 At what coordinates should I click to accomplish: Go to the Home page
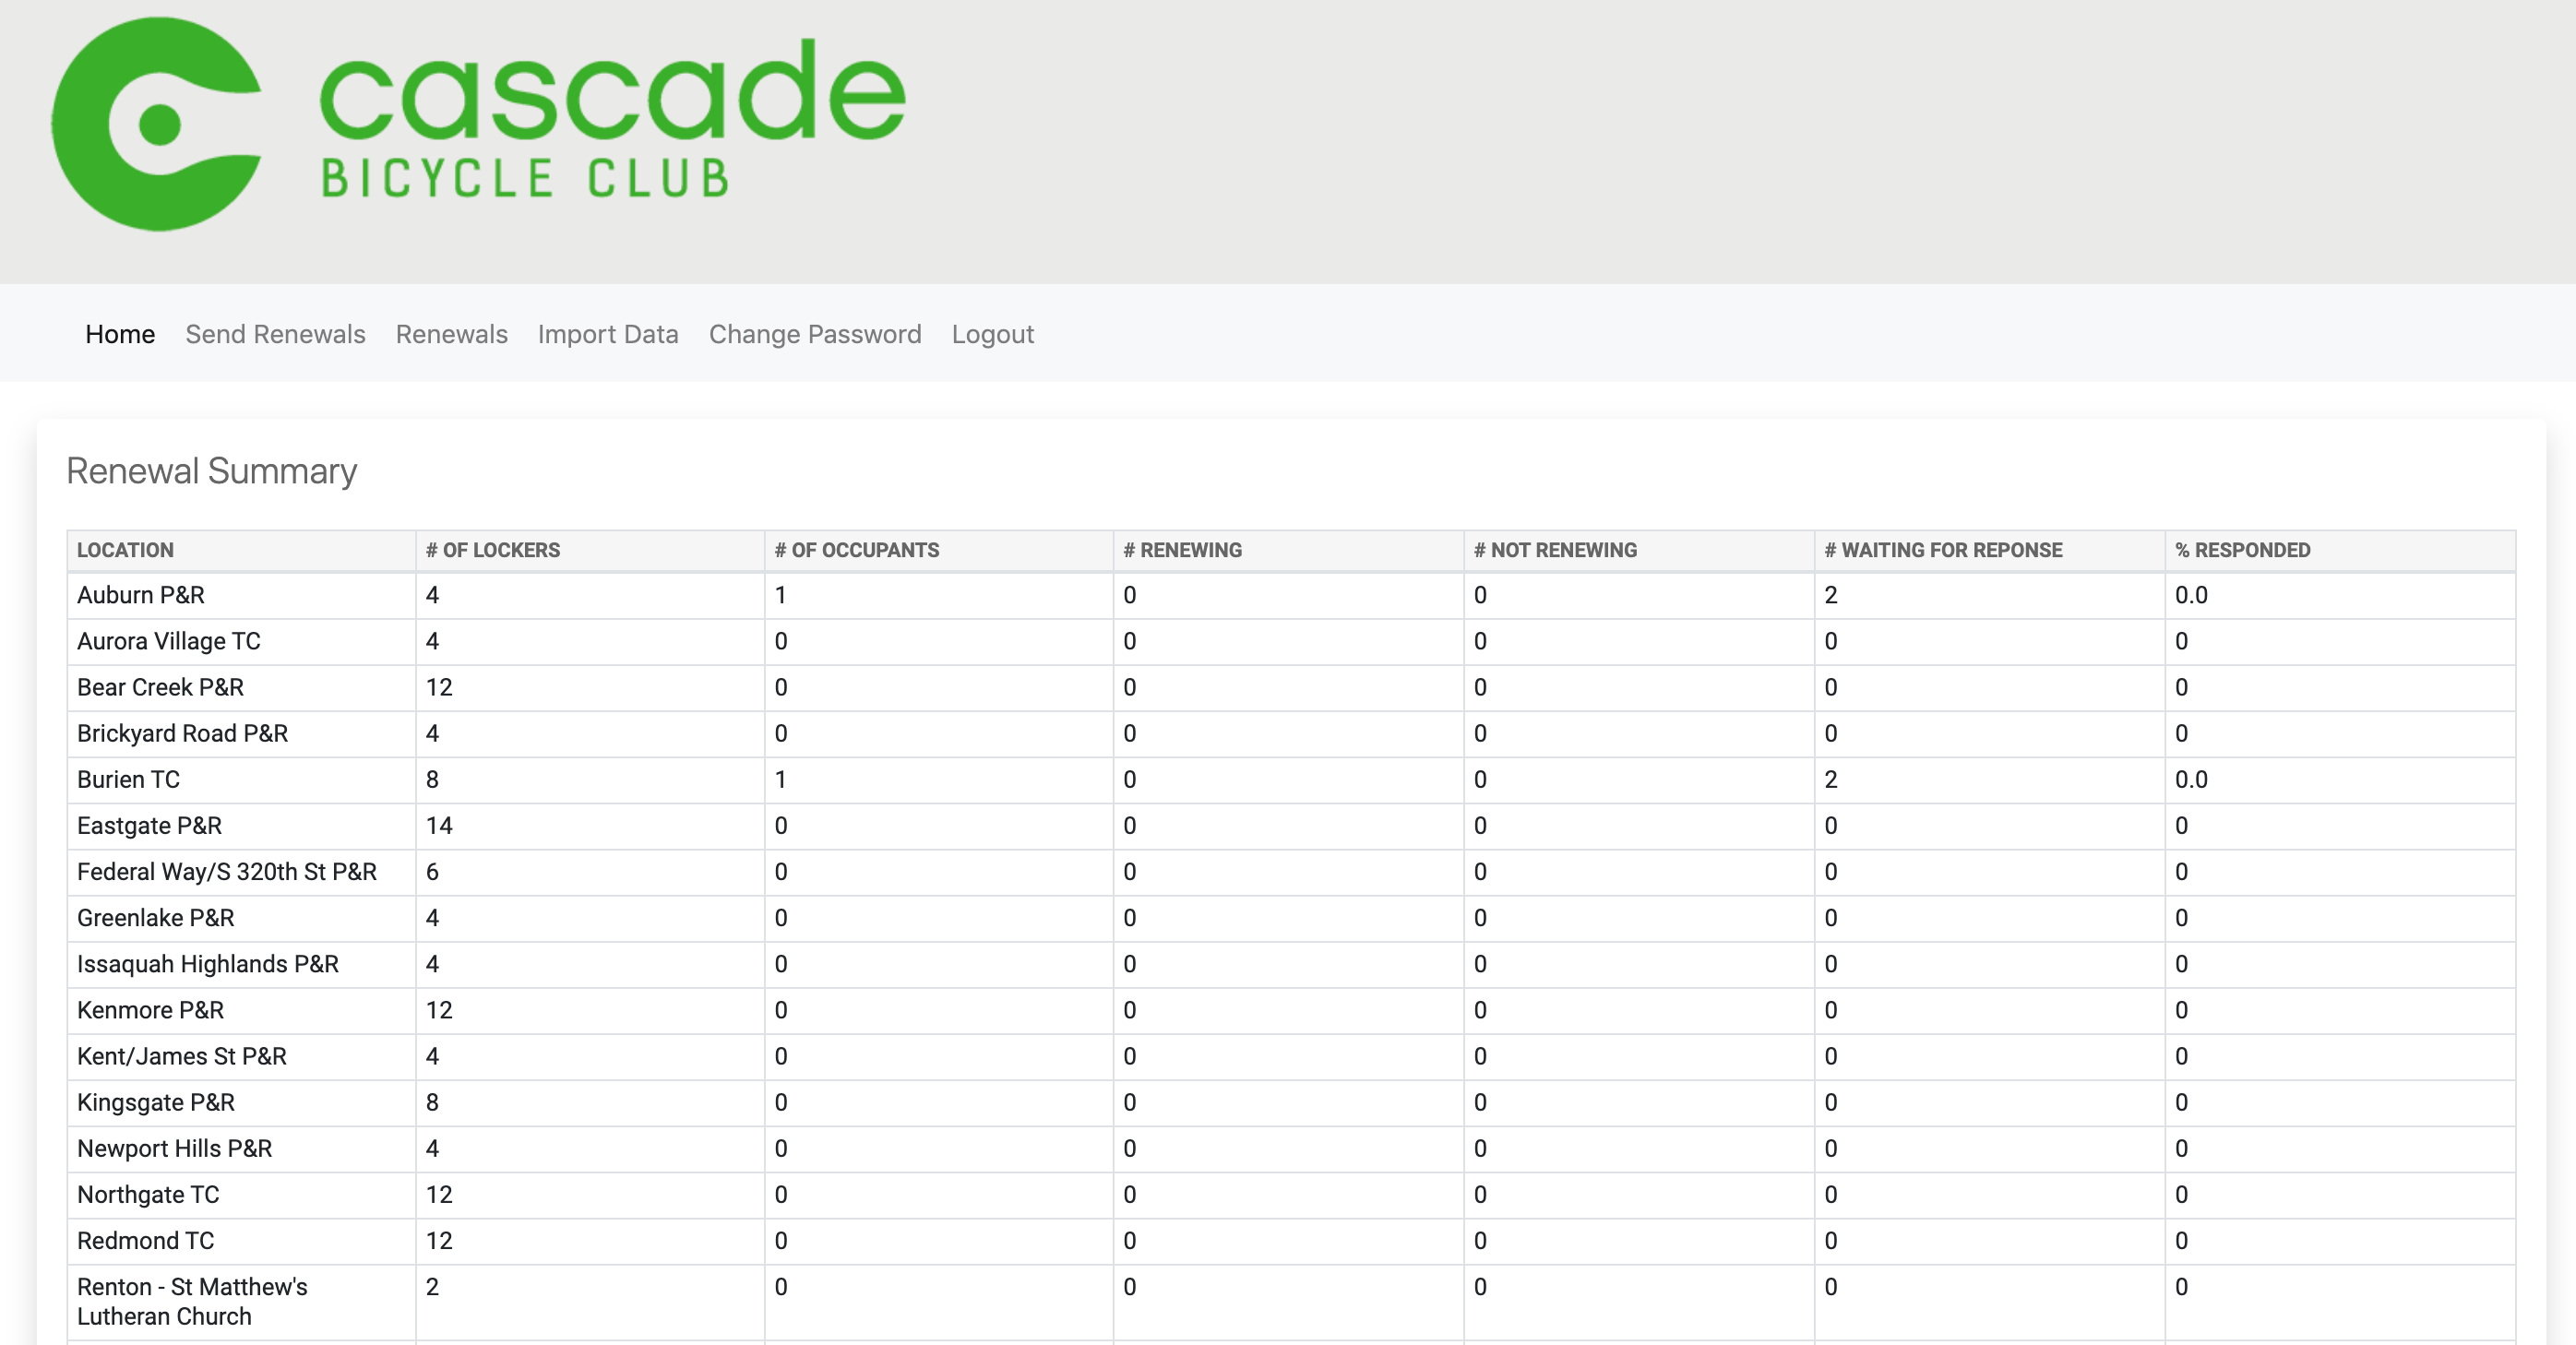click(x=120, y=334)
